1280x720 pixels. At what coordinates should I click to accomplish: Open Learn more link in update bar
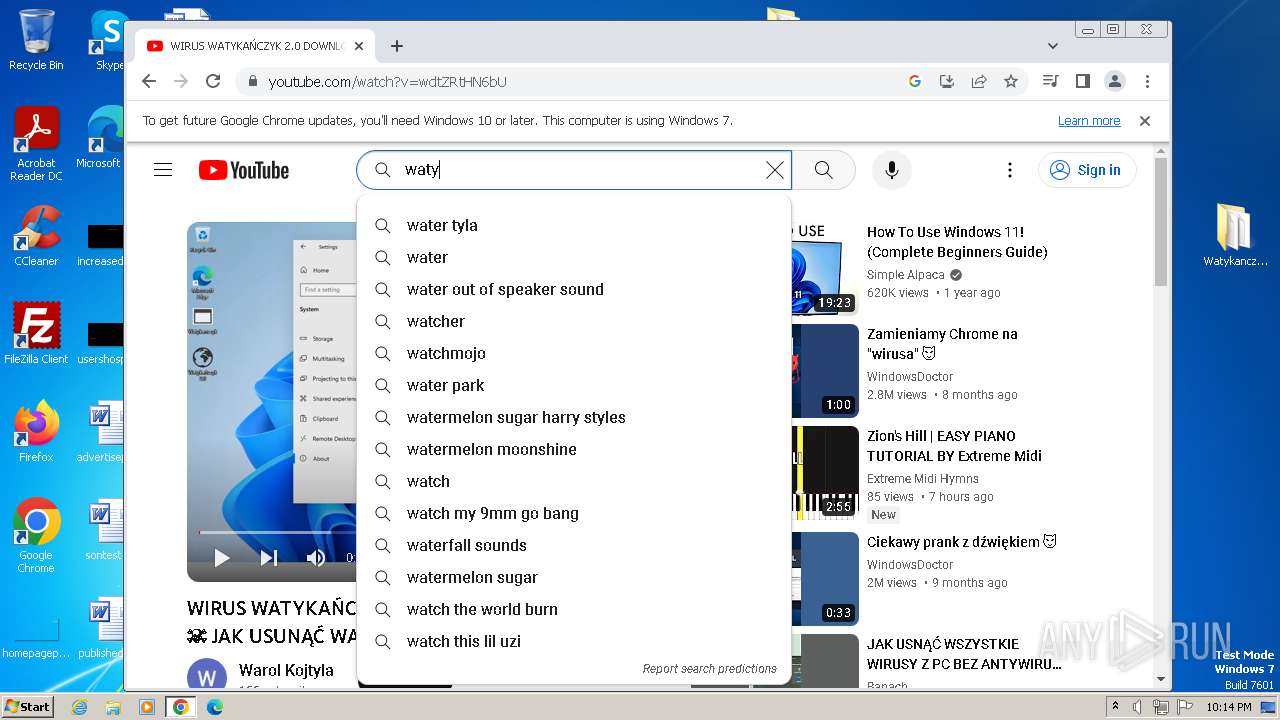pos(1089,121)
